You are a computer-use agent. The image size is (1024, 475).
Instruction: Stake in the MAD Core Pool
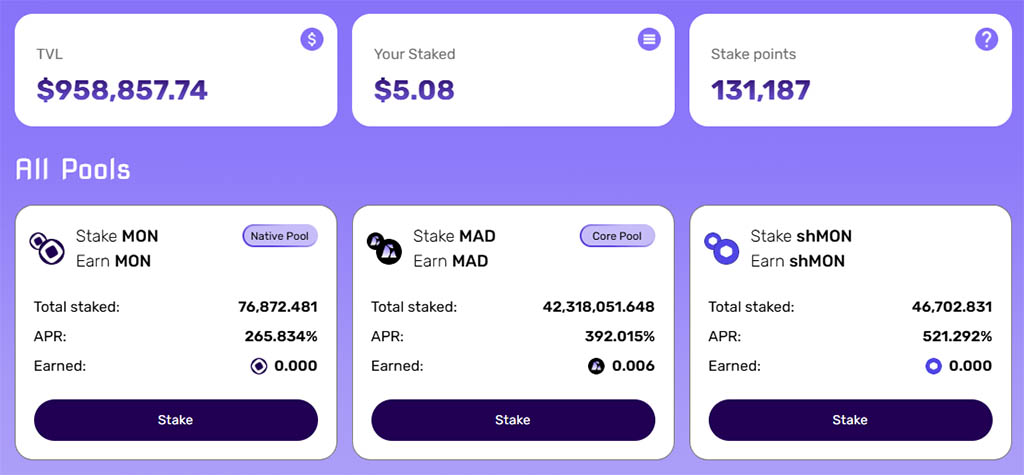click(x=513, y=420)
